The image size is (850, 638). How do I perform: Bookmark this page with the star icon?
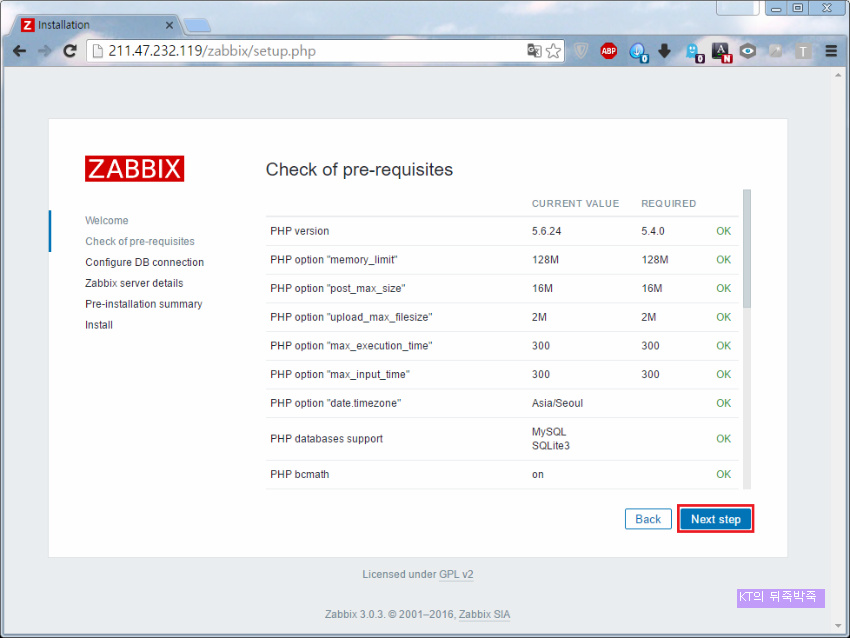(x=553, y=51)
